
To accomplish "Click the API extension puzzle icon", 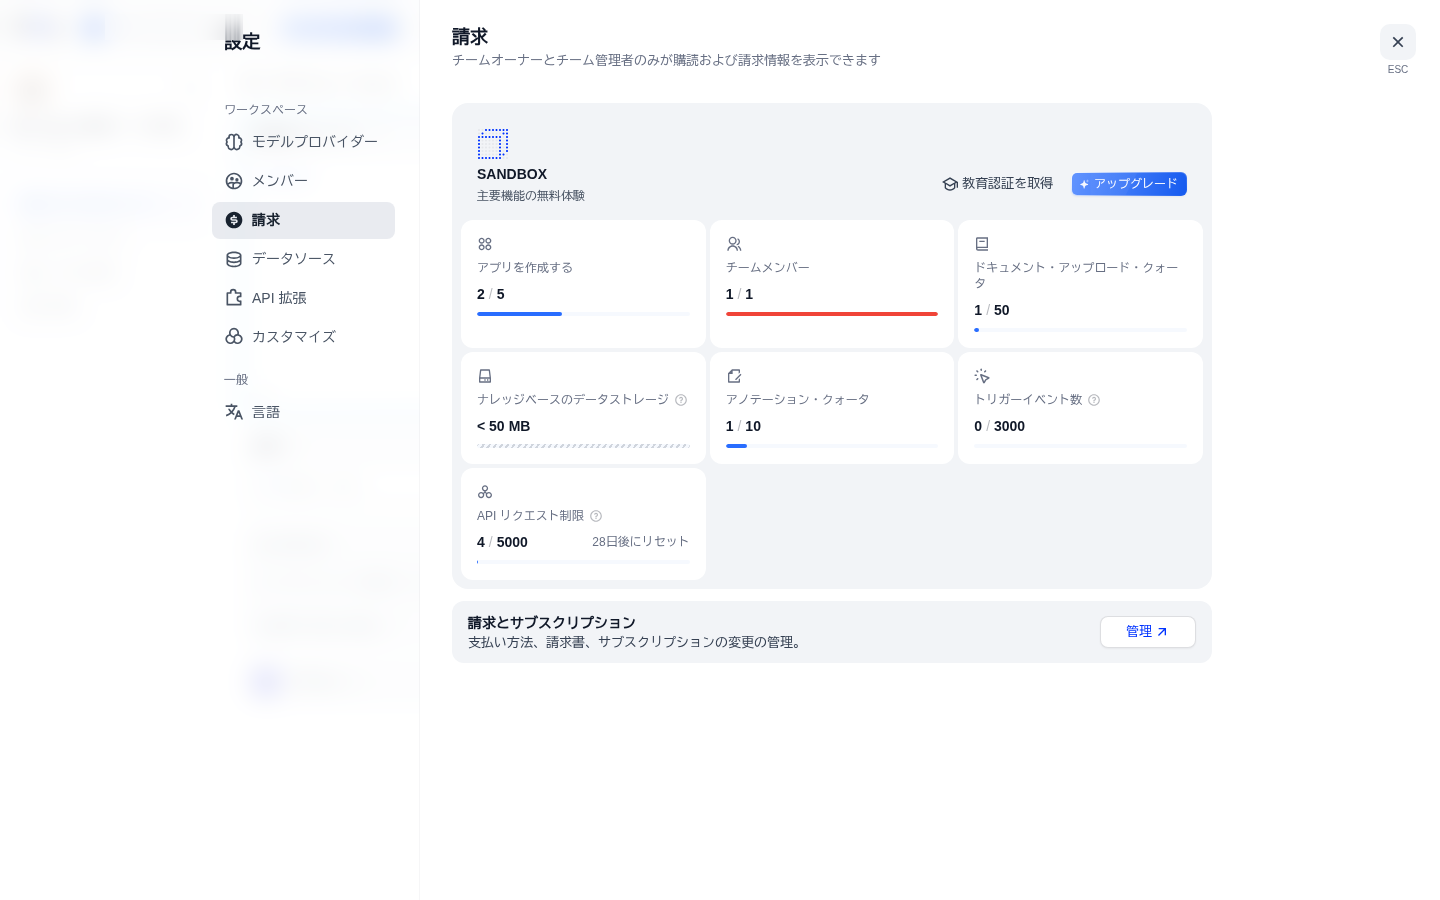I will pyautogui.click(x=234, y=298).
